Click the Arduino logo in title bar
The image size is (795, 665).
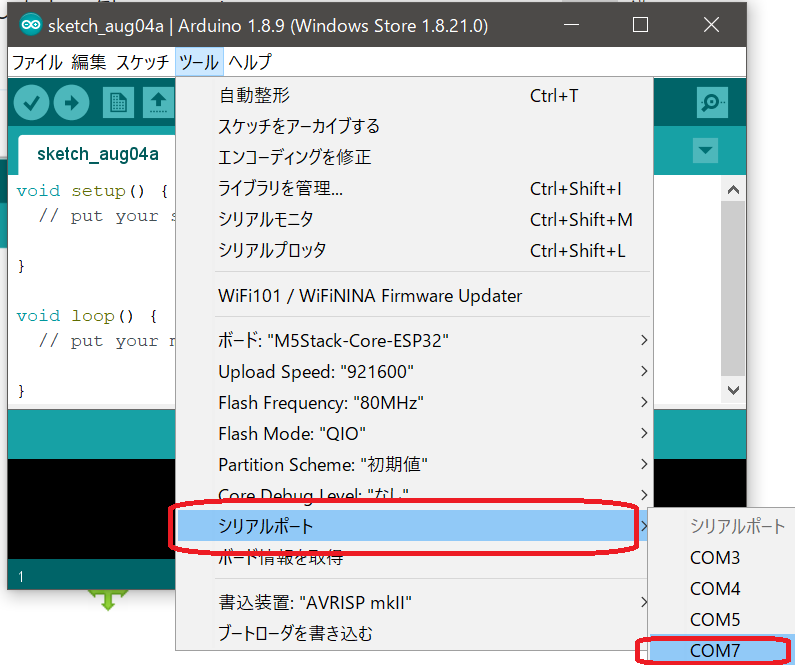pos(31,25)
